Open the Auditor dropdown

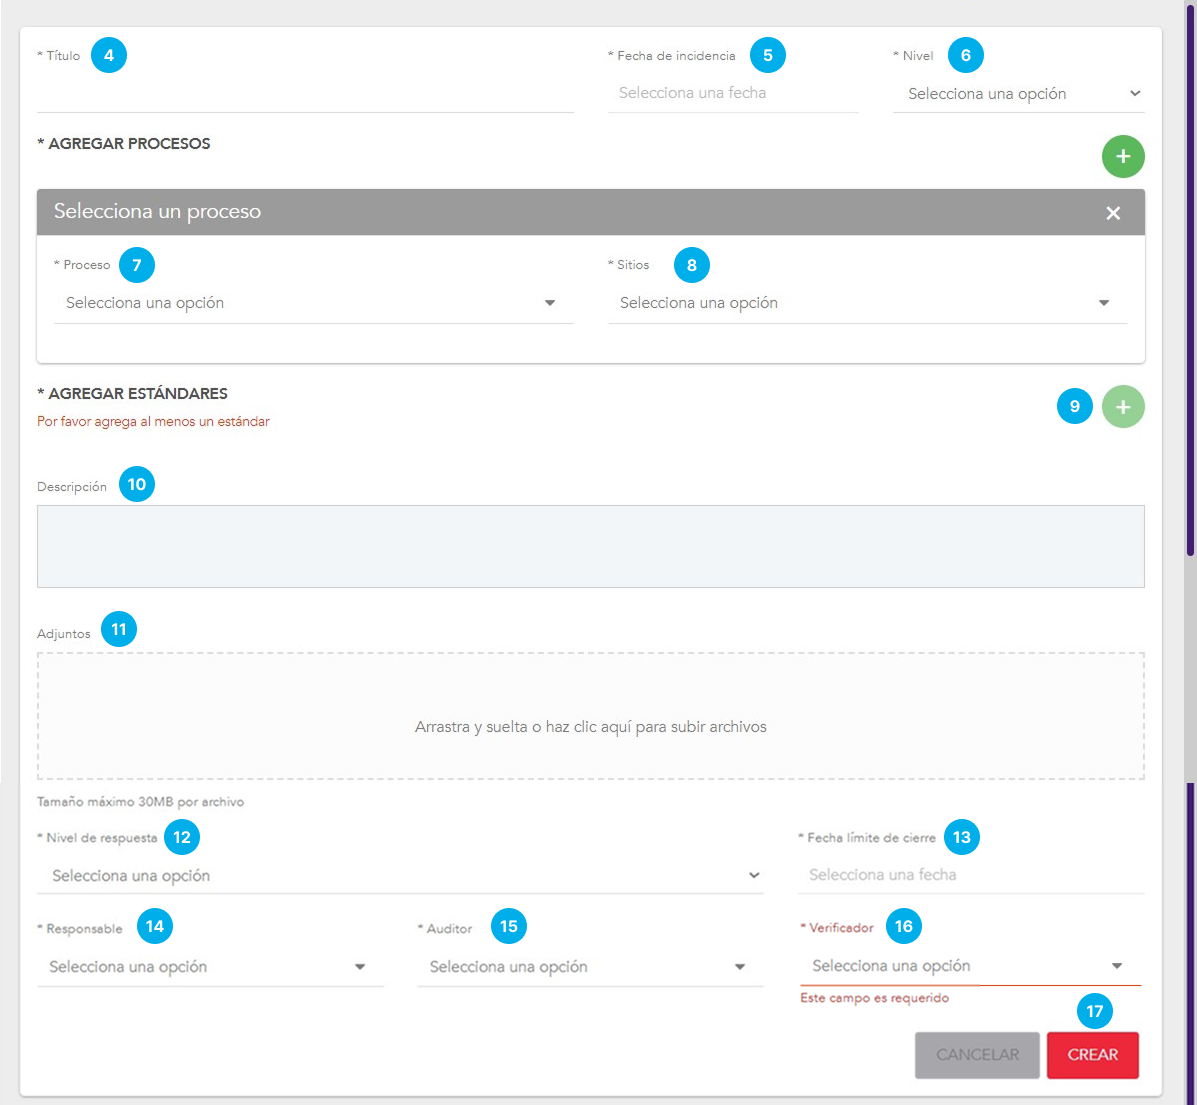pyautogui.click(x=589, y=967)
